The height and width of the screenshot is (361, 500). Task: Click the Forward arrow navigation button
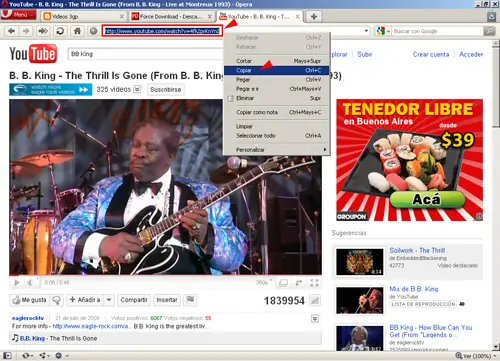pos(26,31)
